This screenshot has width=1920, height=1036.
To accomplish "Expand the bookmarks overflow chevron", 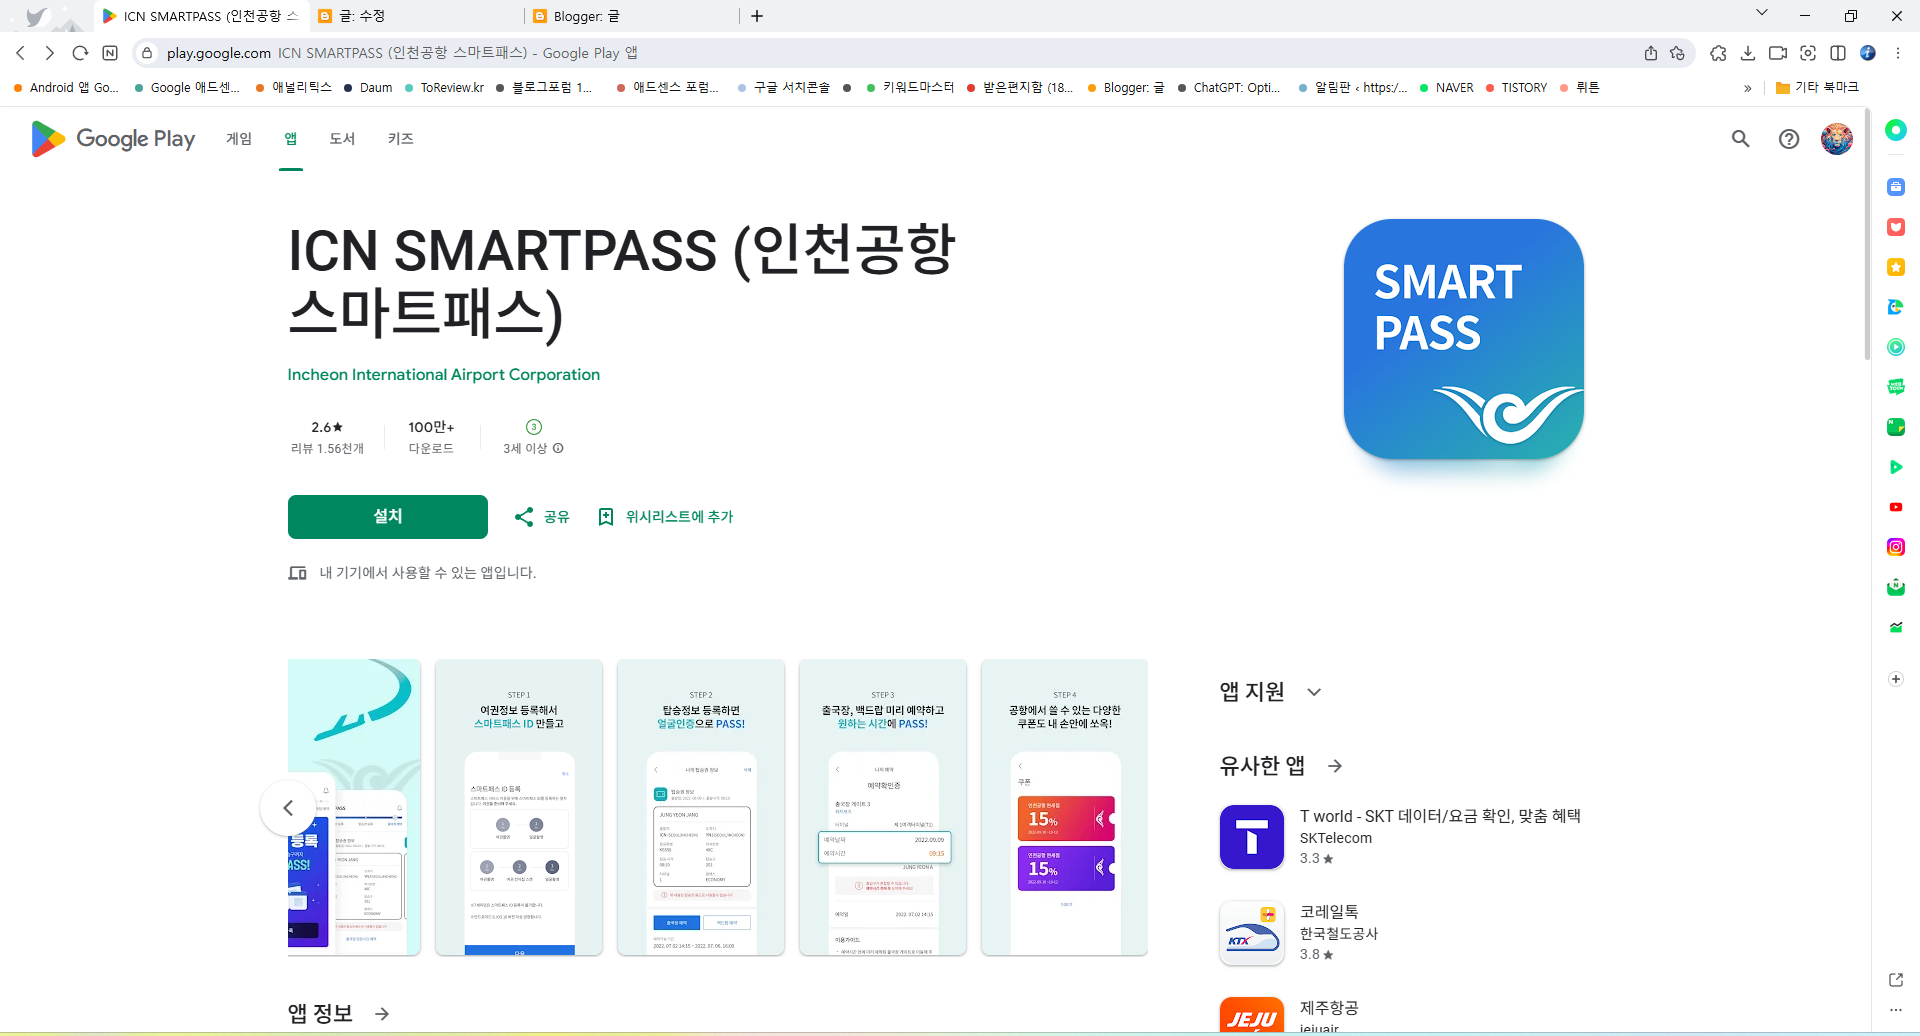I will pyautogui.click(x=1748, y=88).
